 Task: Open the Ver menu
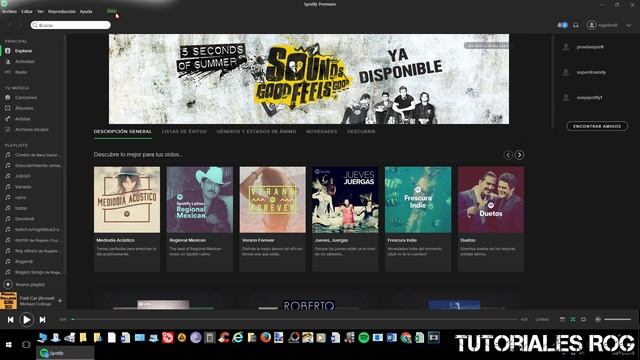(40, 11)
